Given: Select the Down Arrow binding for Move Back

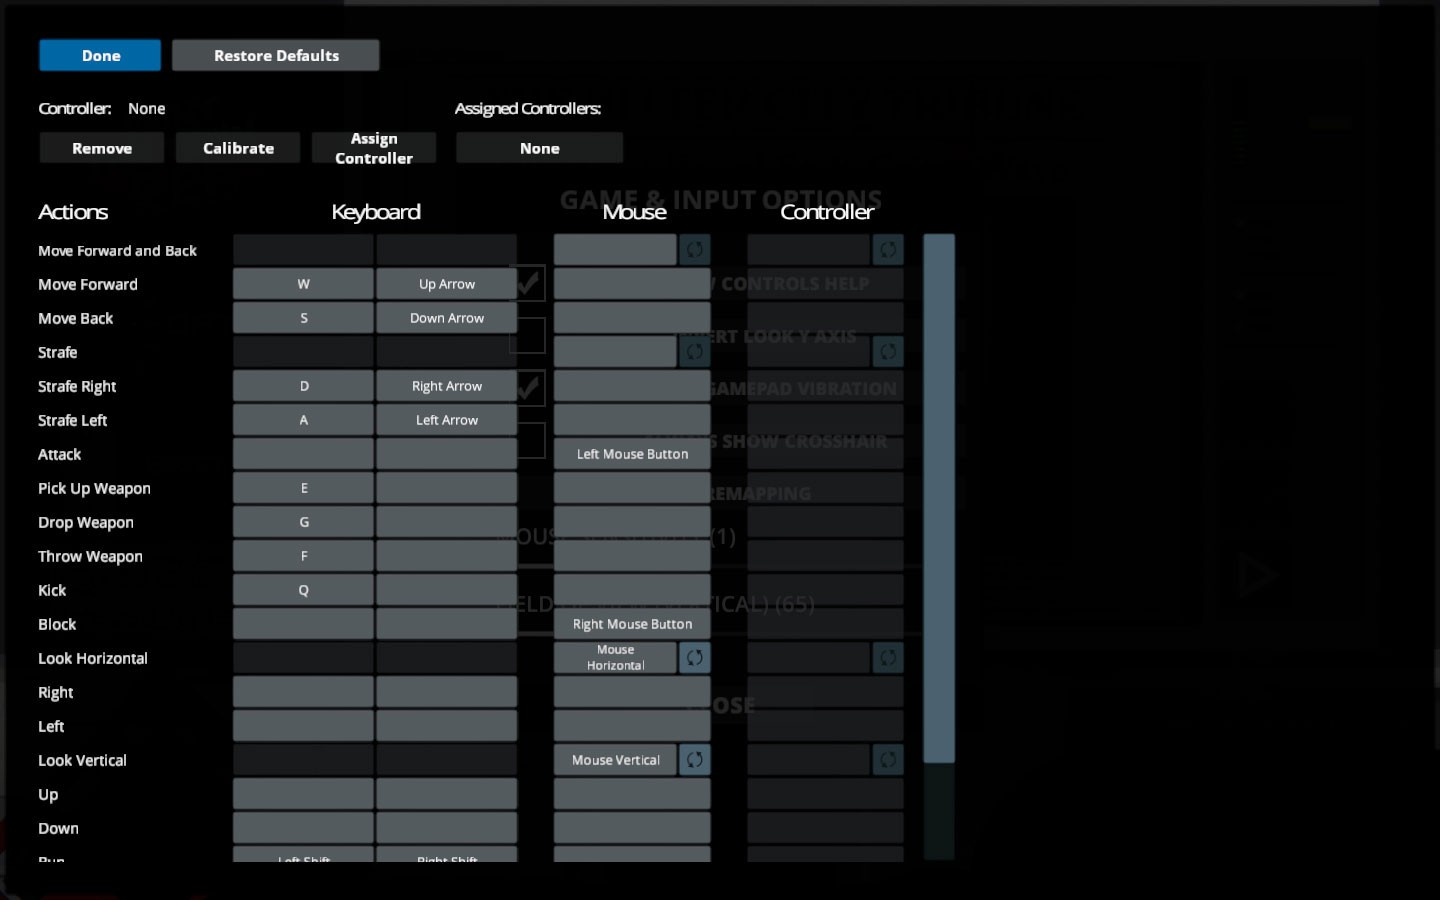Looking at the screenshot, I should tap(447, 318).
